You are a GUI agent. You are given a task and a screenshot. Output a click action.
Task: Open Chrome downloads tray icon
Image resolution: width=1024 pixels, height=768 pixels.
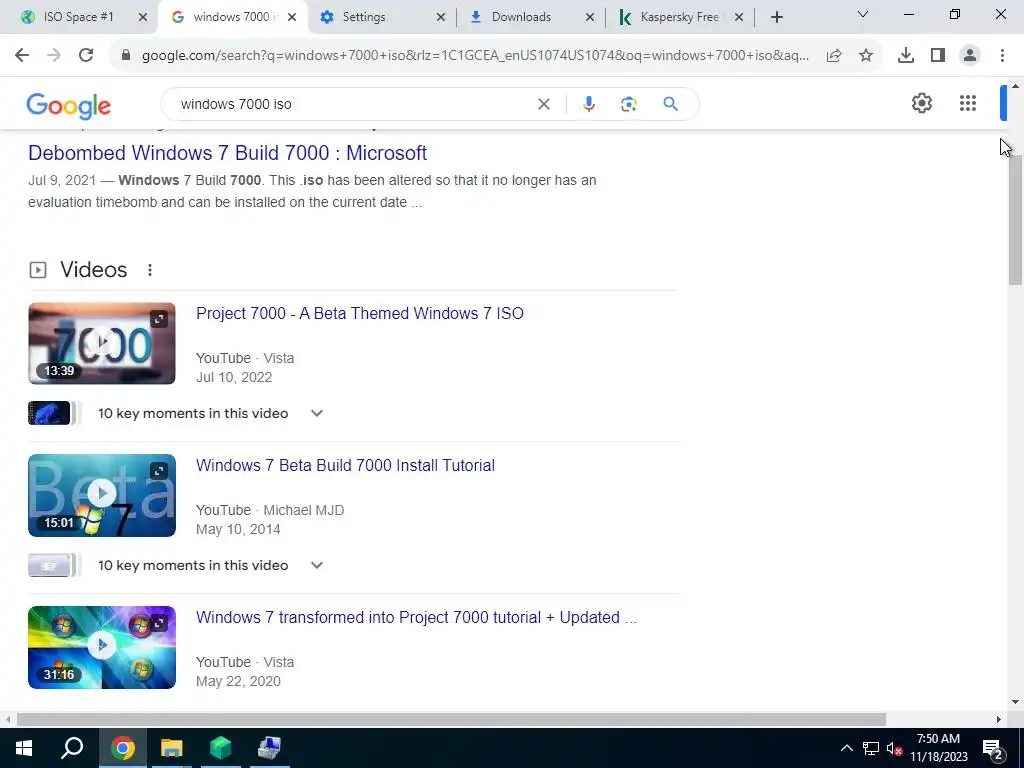click(906, 56)
